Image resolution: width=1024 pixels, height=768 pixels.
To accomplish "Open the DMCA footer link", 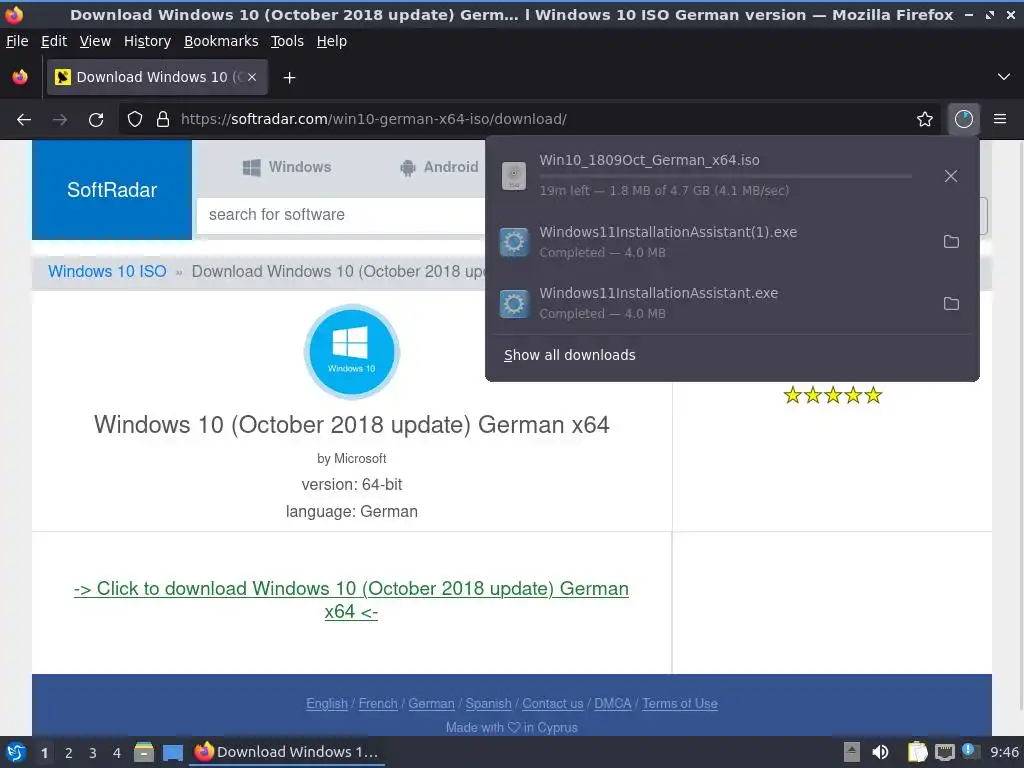I will (613, 704).
